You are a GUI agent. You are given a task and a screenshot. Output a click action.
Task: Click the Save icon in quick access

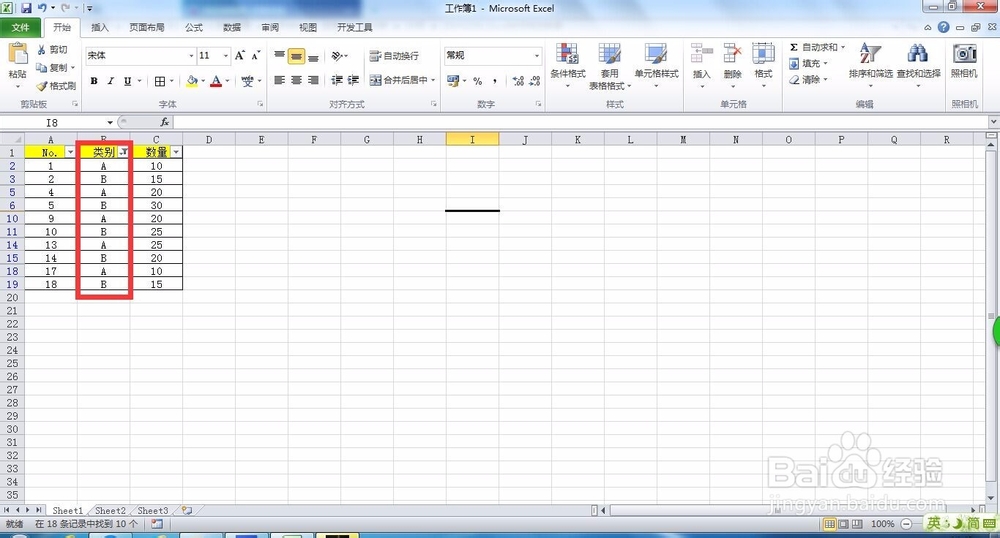coord(26,8)
